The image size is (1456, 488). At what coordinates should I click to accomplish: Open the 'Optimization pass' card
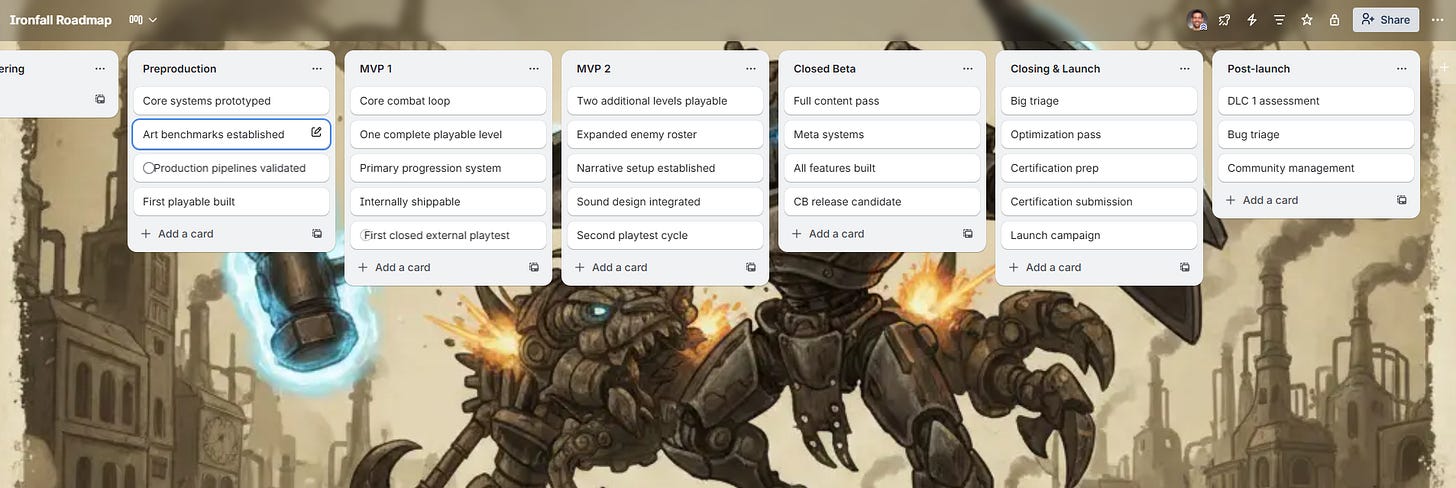coord(1099,135)
